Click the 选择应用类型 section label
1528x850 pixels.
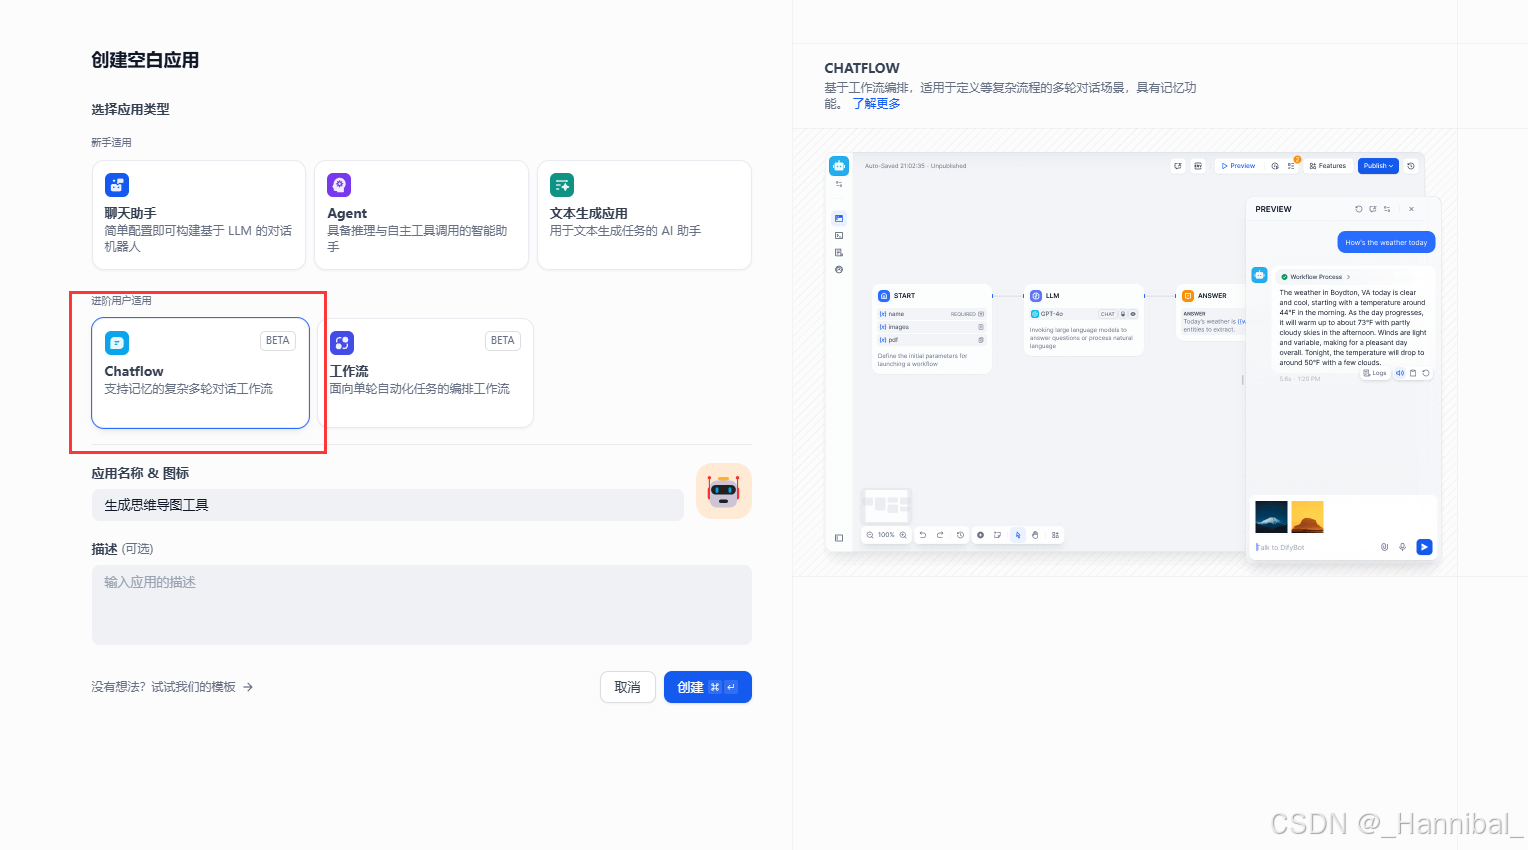point(130,109)
